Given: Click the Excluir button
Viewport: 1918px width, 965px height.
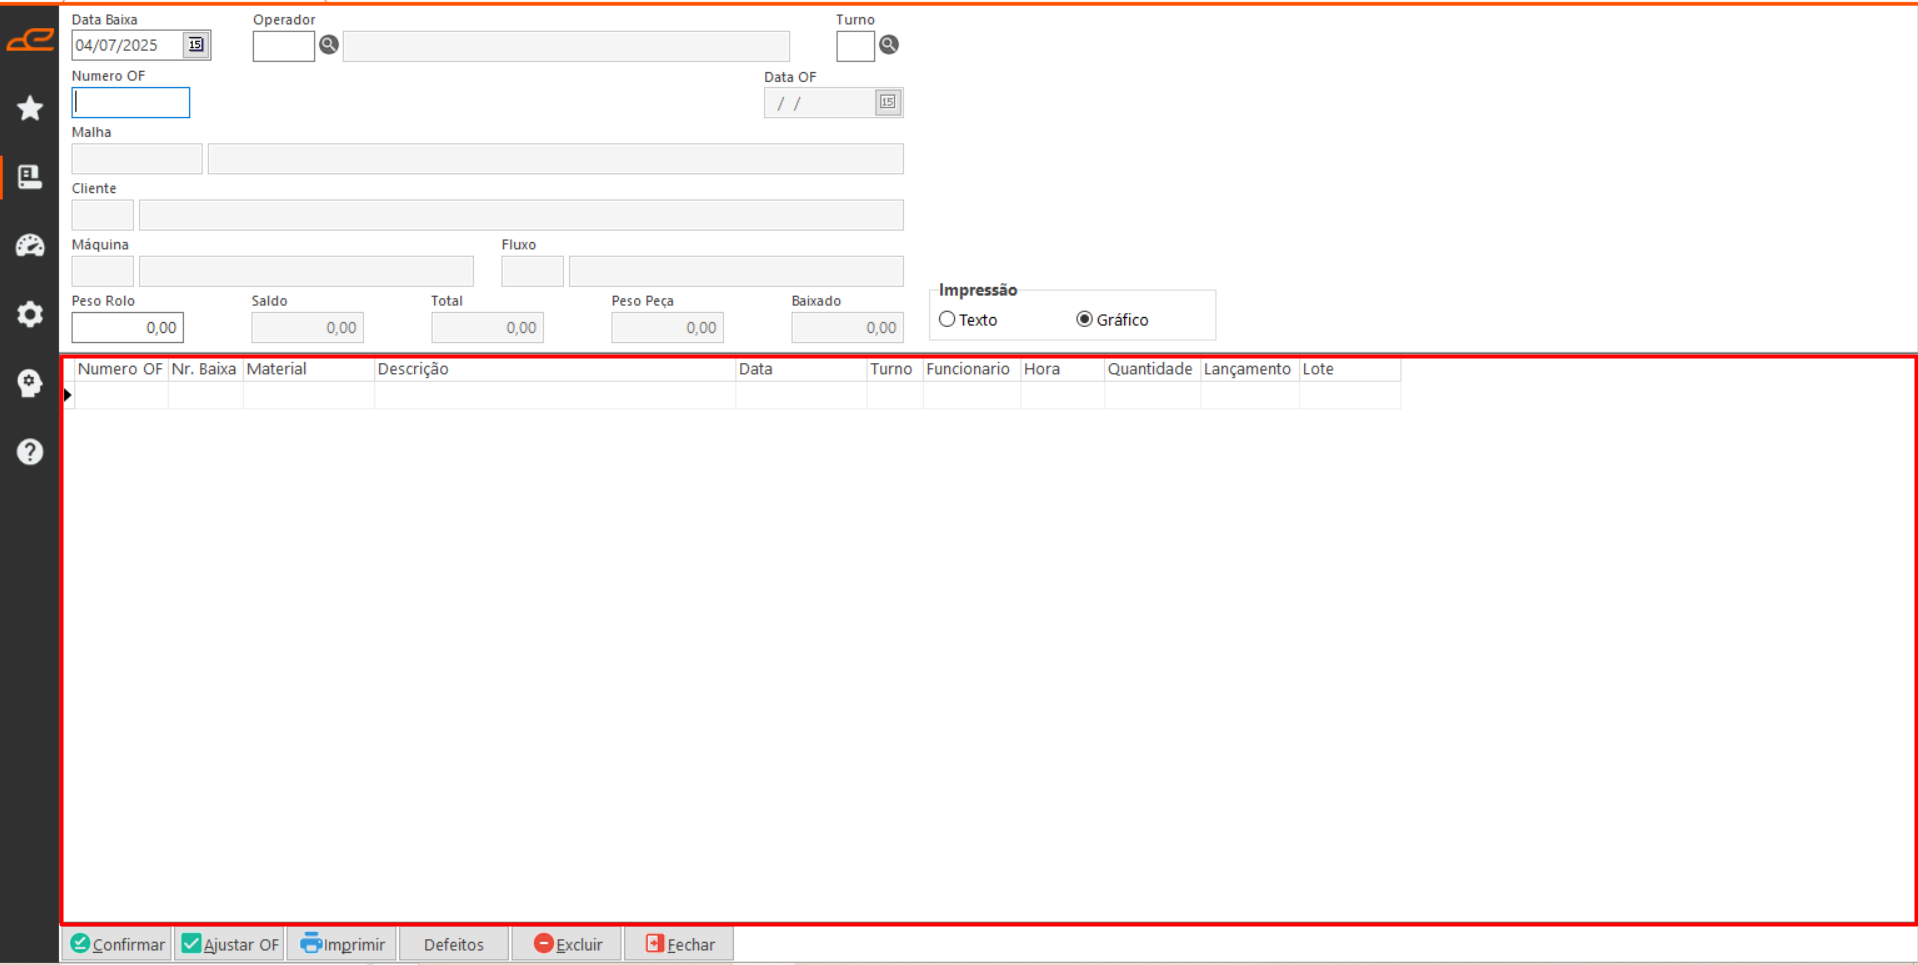Looking at the screenshot, I should (568, 944).
